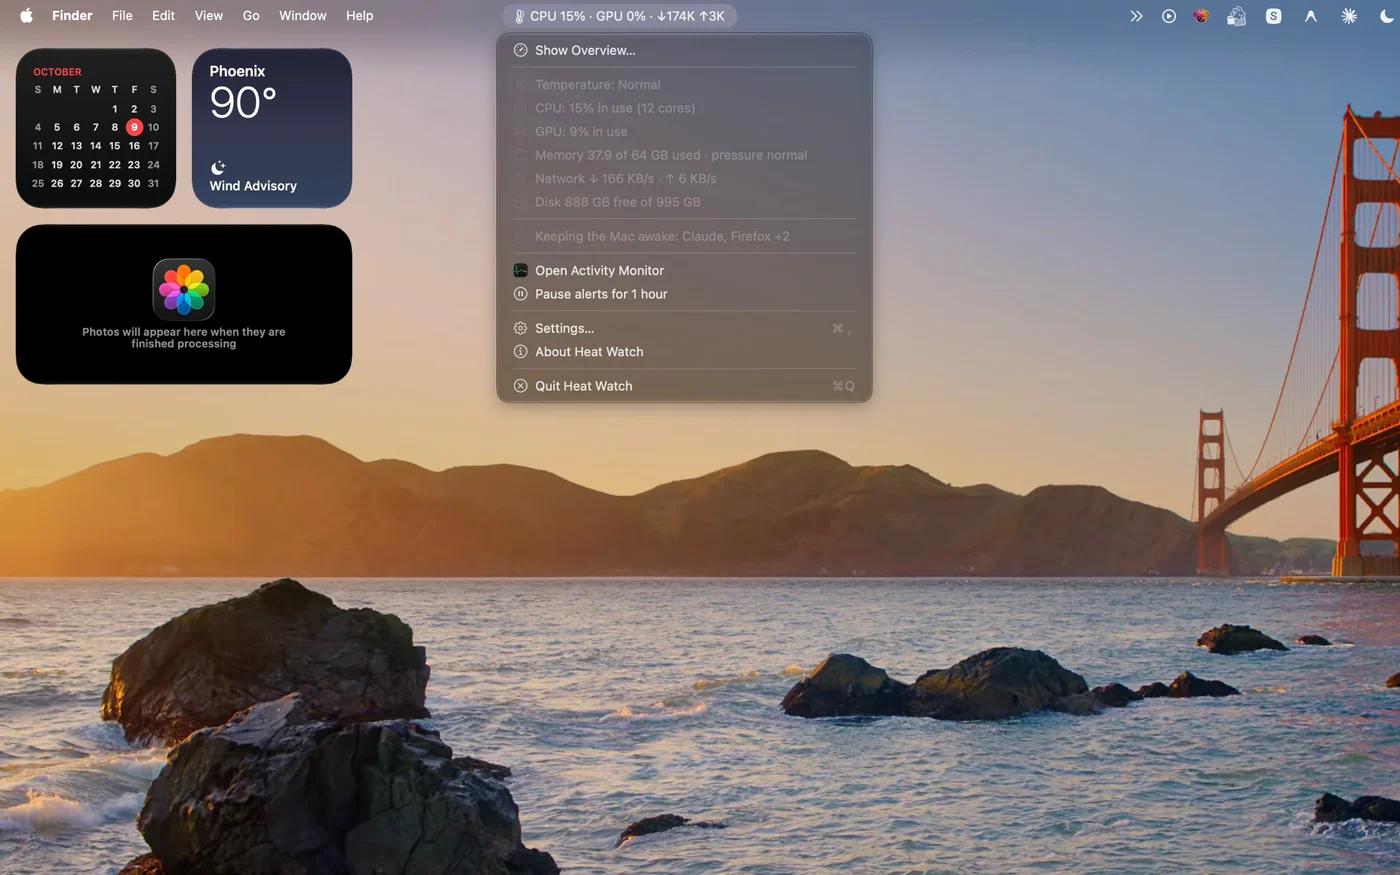Select About Heat Watch

click(684, 352)
